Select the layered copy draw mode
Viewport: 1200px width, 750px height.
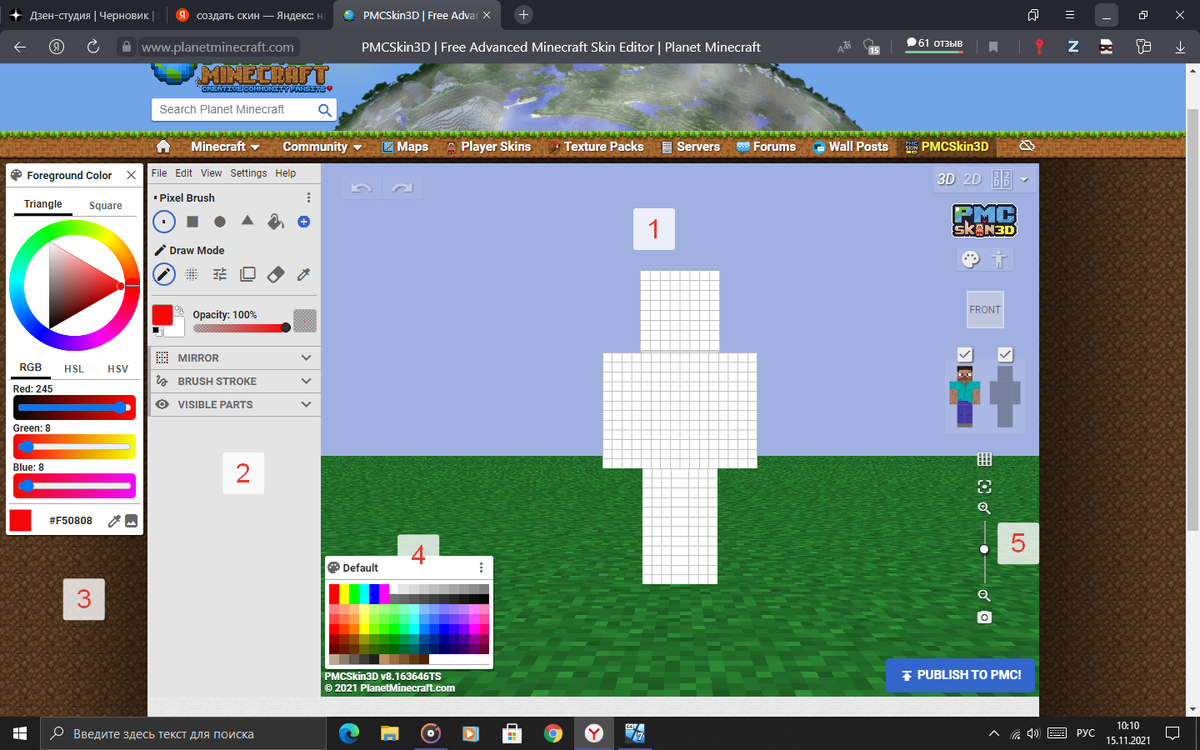click(248, 274)
